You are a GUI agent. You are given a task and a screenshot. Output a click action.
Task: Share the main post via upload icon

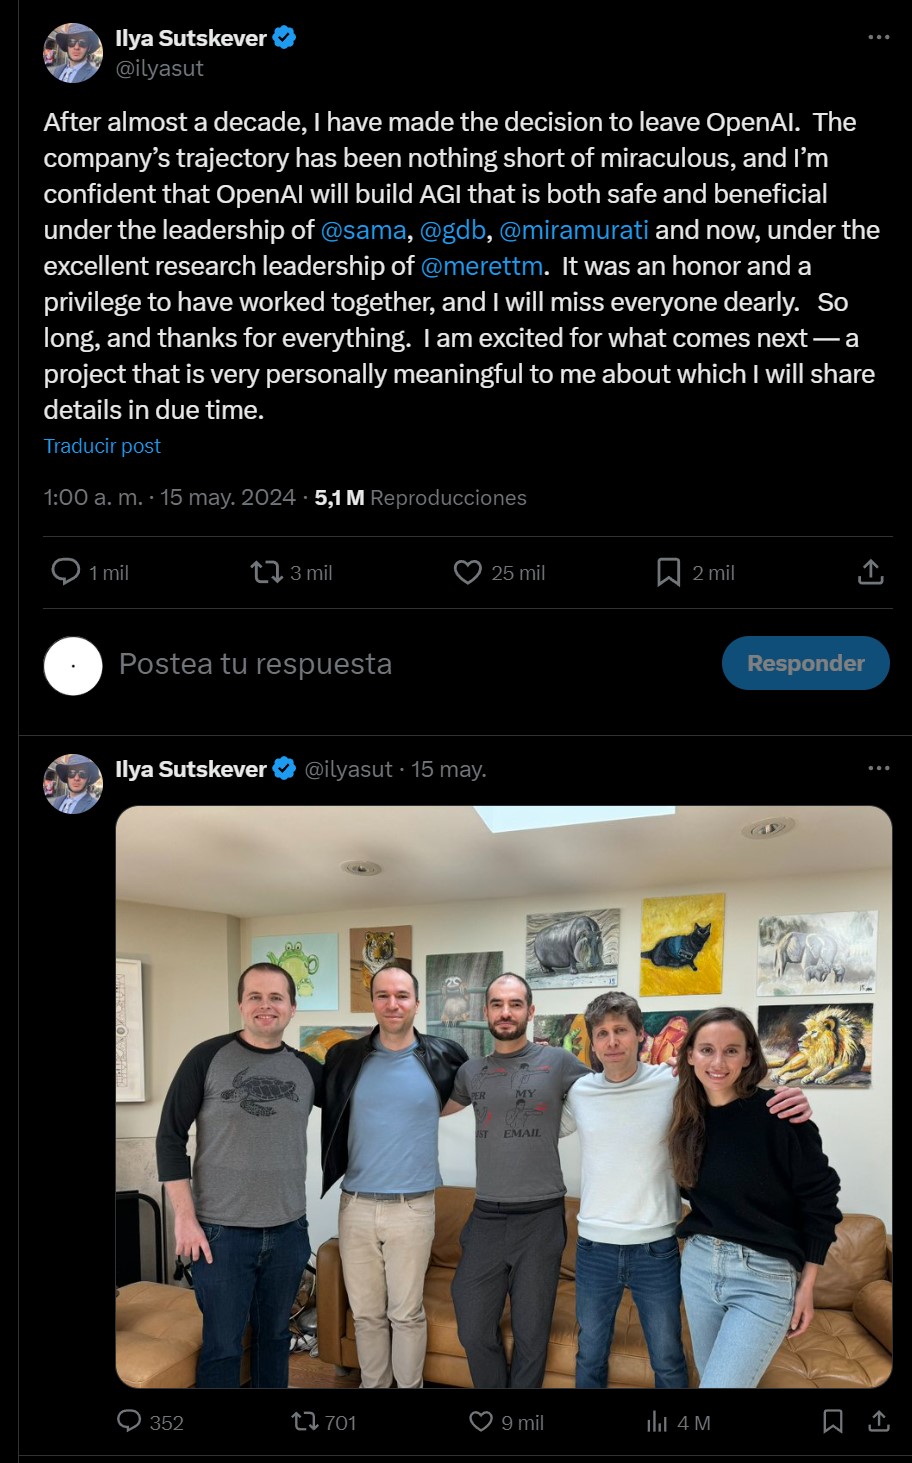pyautogui.click(x=871, y=572)
